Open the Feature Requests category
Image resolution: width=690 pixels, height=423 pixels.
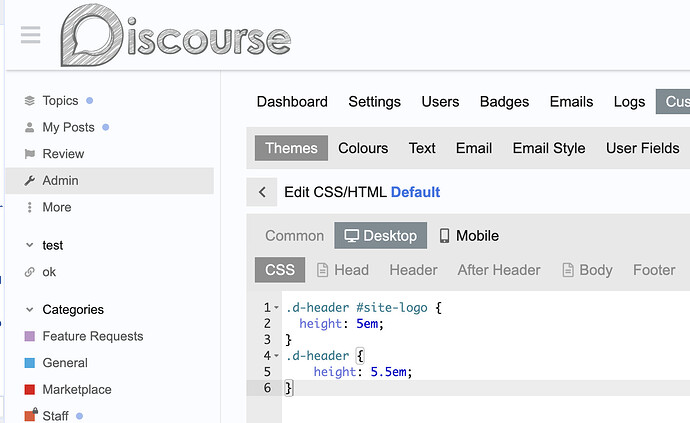pyautogui.click(x=93, y=336)
